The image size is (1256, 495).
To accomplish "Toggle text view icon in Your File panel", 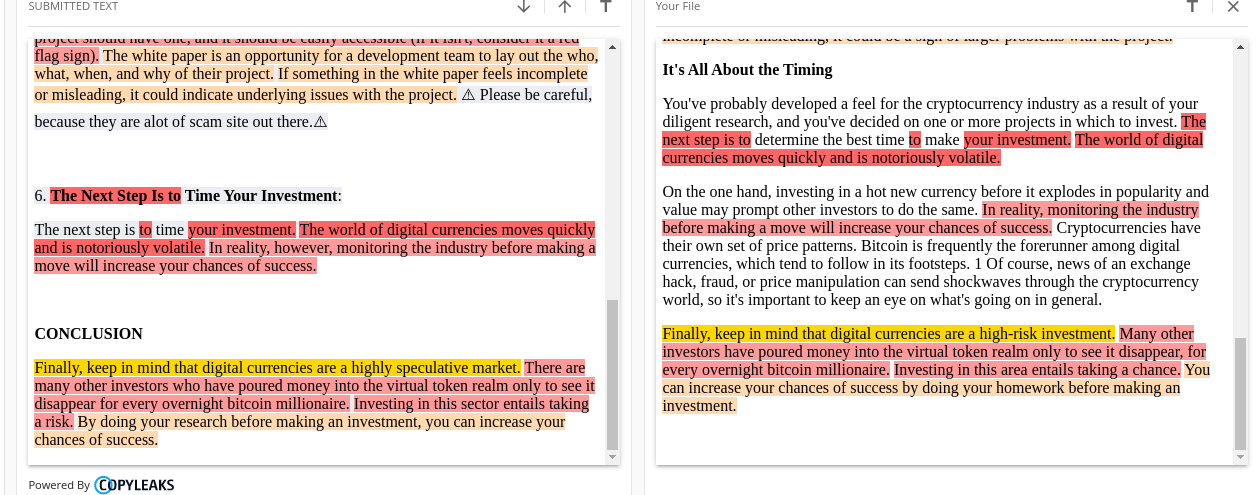I will (1192, 6).
